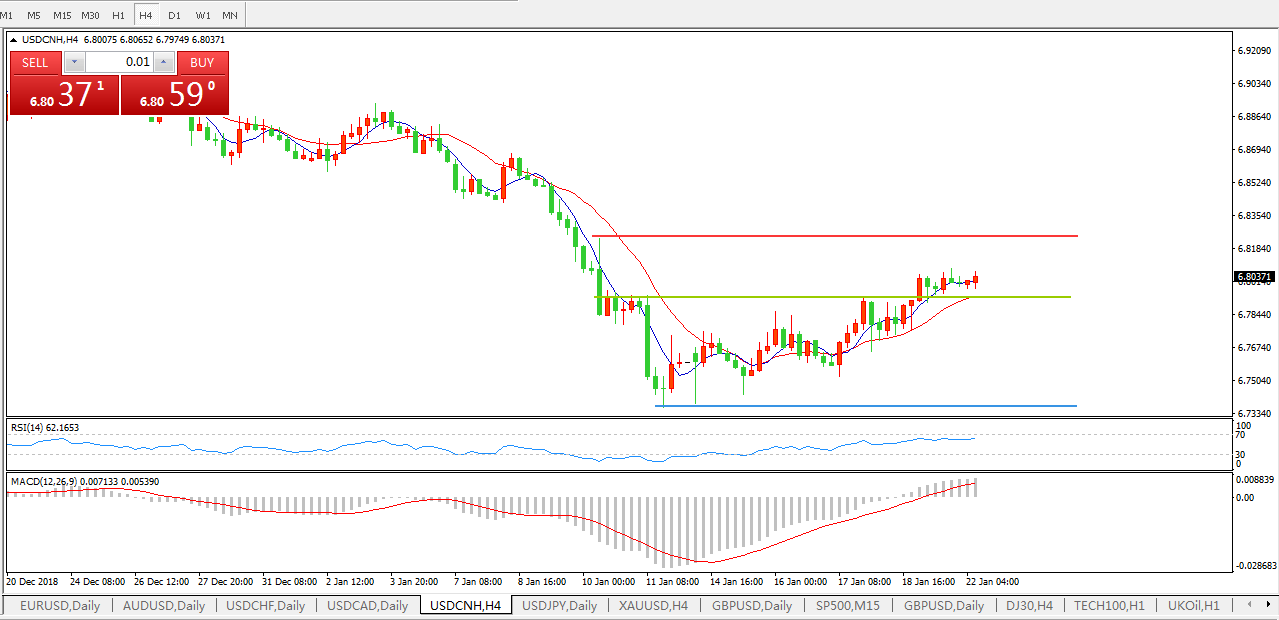
Task: Switch to the XAUUSD,H4 chart tab
Action: point(654,605)
